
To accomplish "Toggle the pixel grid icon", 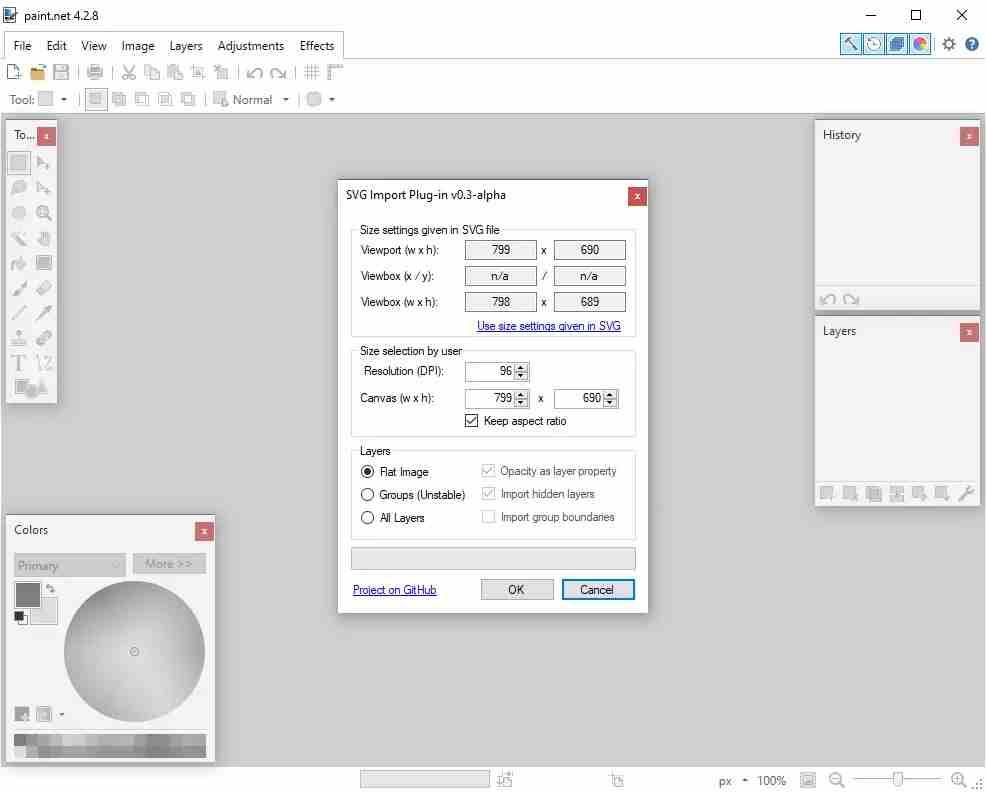I will coord(312,72).
